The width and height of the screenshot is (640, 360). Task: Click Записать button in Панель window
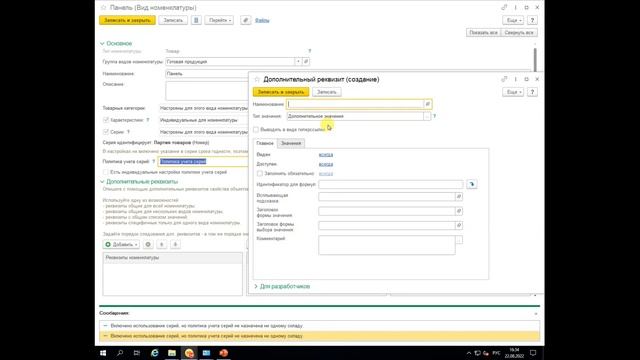click(173, 20)
